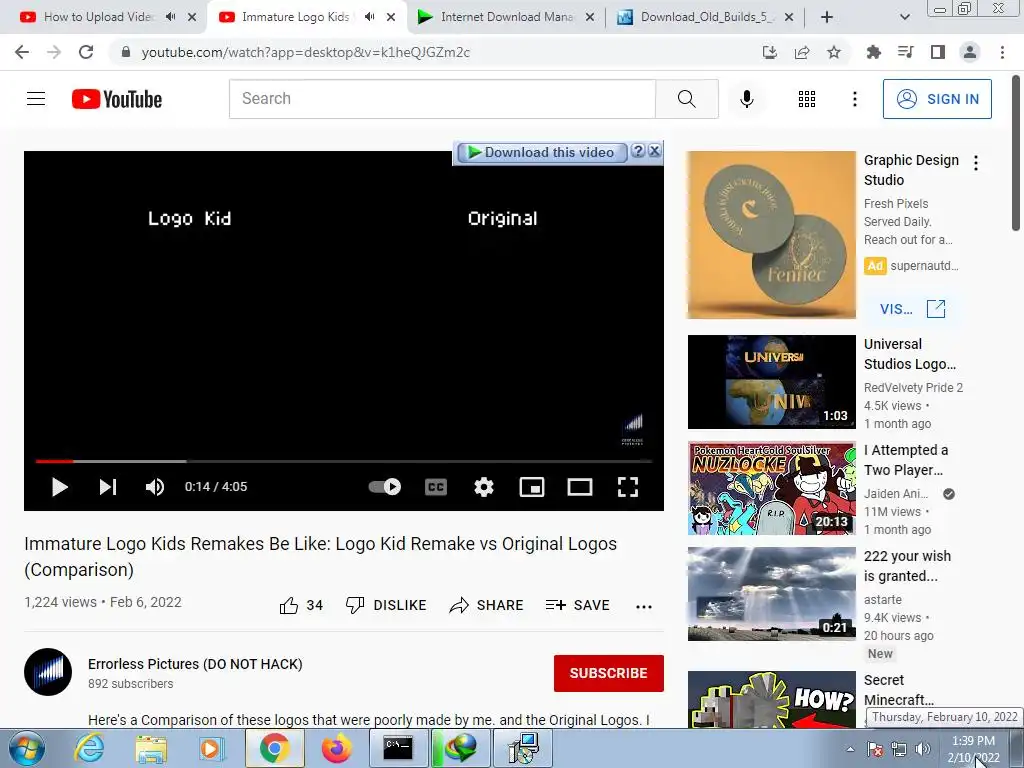Reload the current page

[x=86, y=52]
